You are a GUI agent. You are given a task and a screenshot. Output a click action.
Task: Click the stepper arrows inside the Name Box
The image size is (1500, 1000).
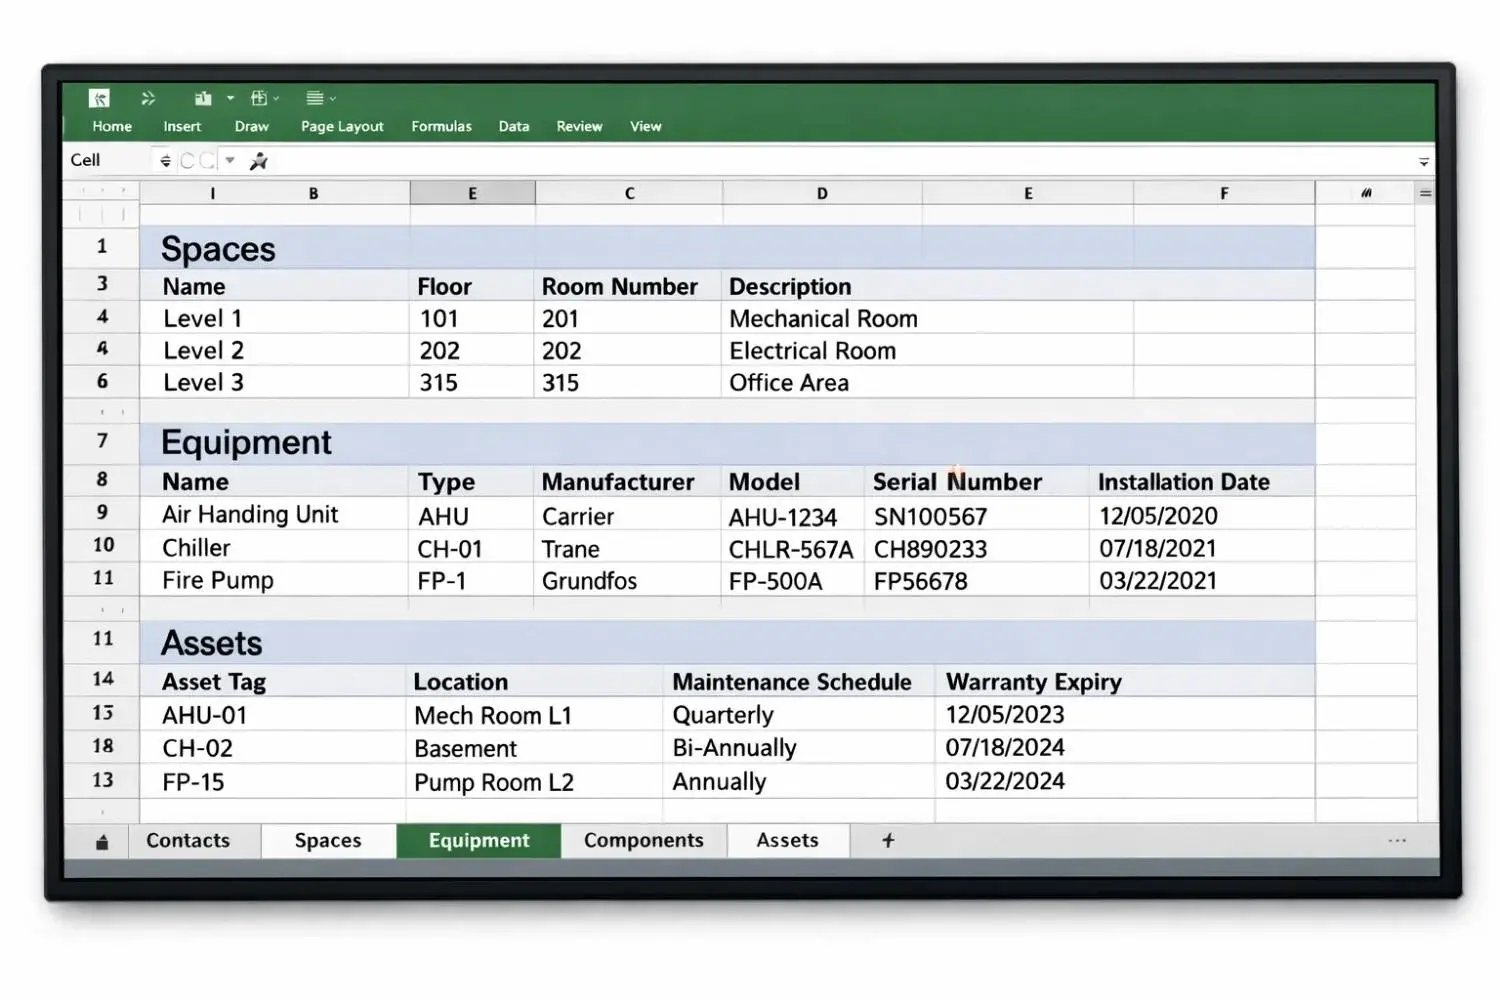[165, 160]
